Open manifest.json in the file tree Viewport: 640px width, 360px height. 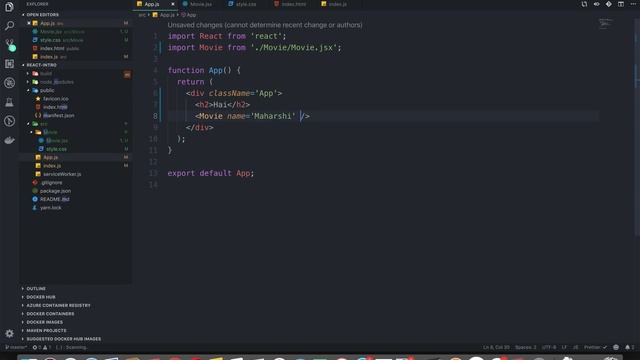(58, 116)
